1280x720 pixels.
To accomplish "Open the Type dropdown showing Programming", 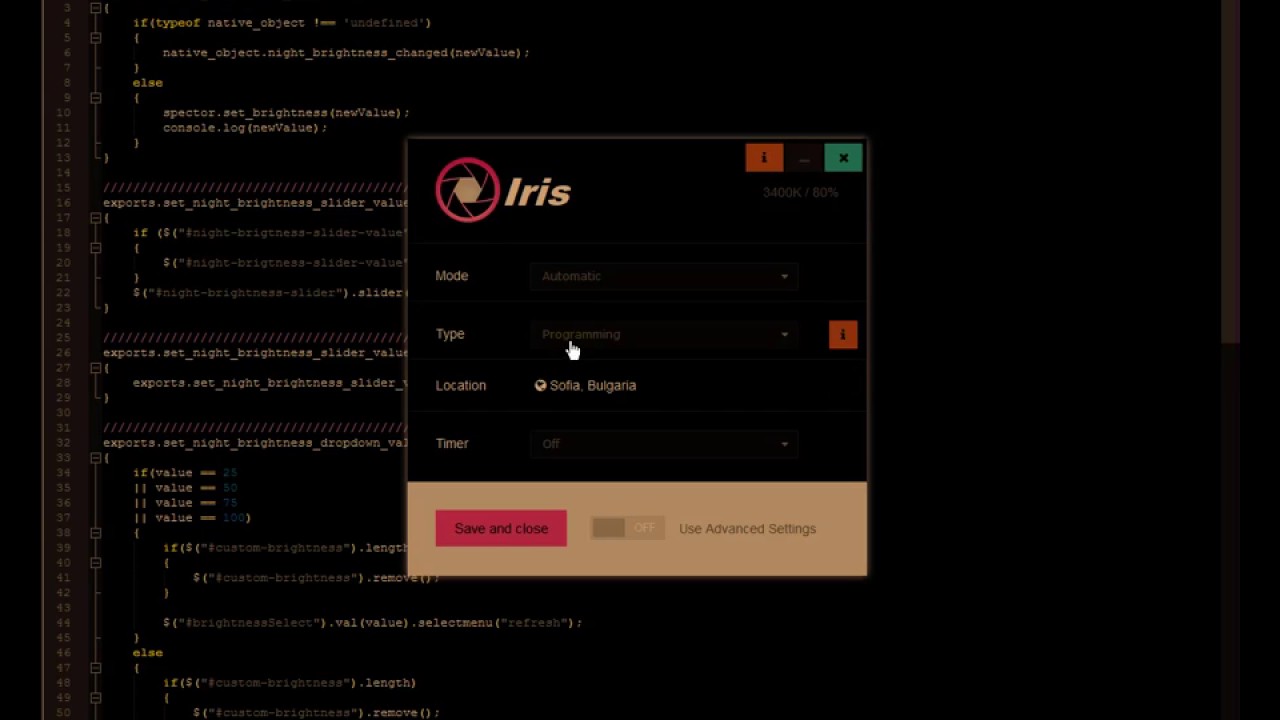I will click(664, 334).
